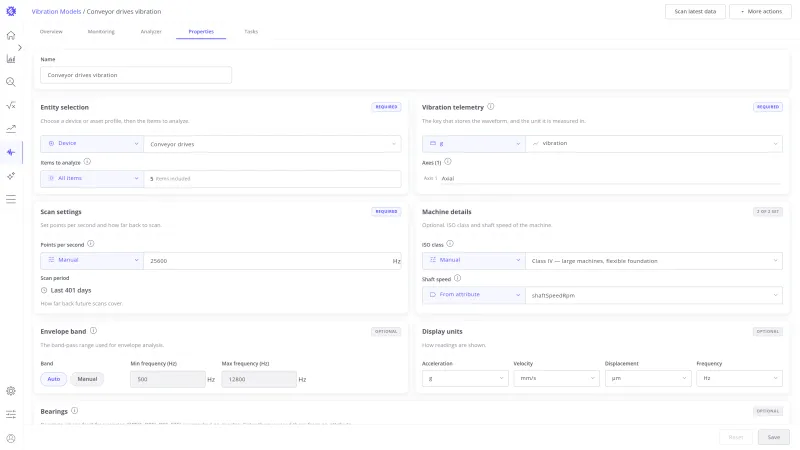
Task: Open the Conveyor drives profile dropdown
Action: tap(272, 144)
